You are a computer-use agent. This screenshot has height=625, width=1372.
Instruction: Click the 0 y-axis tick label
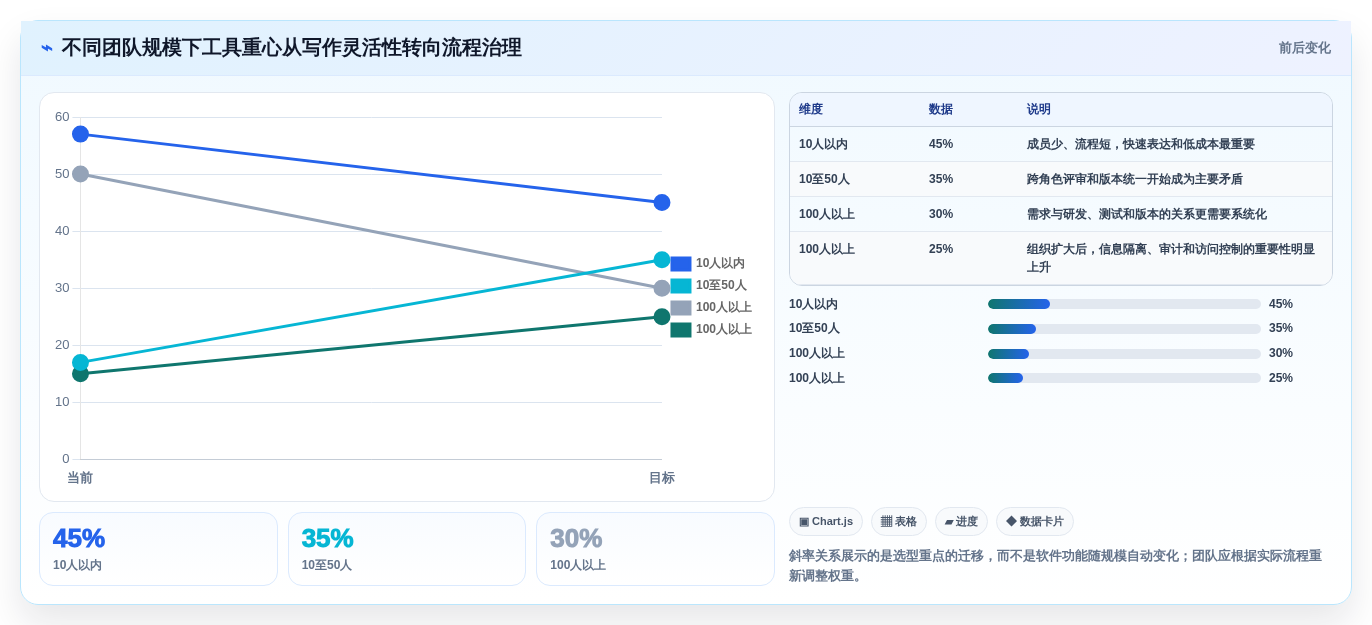pos(66,459)
